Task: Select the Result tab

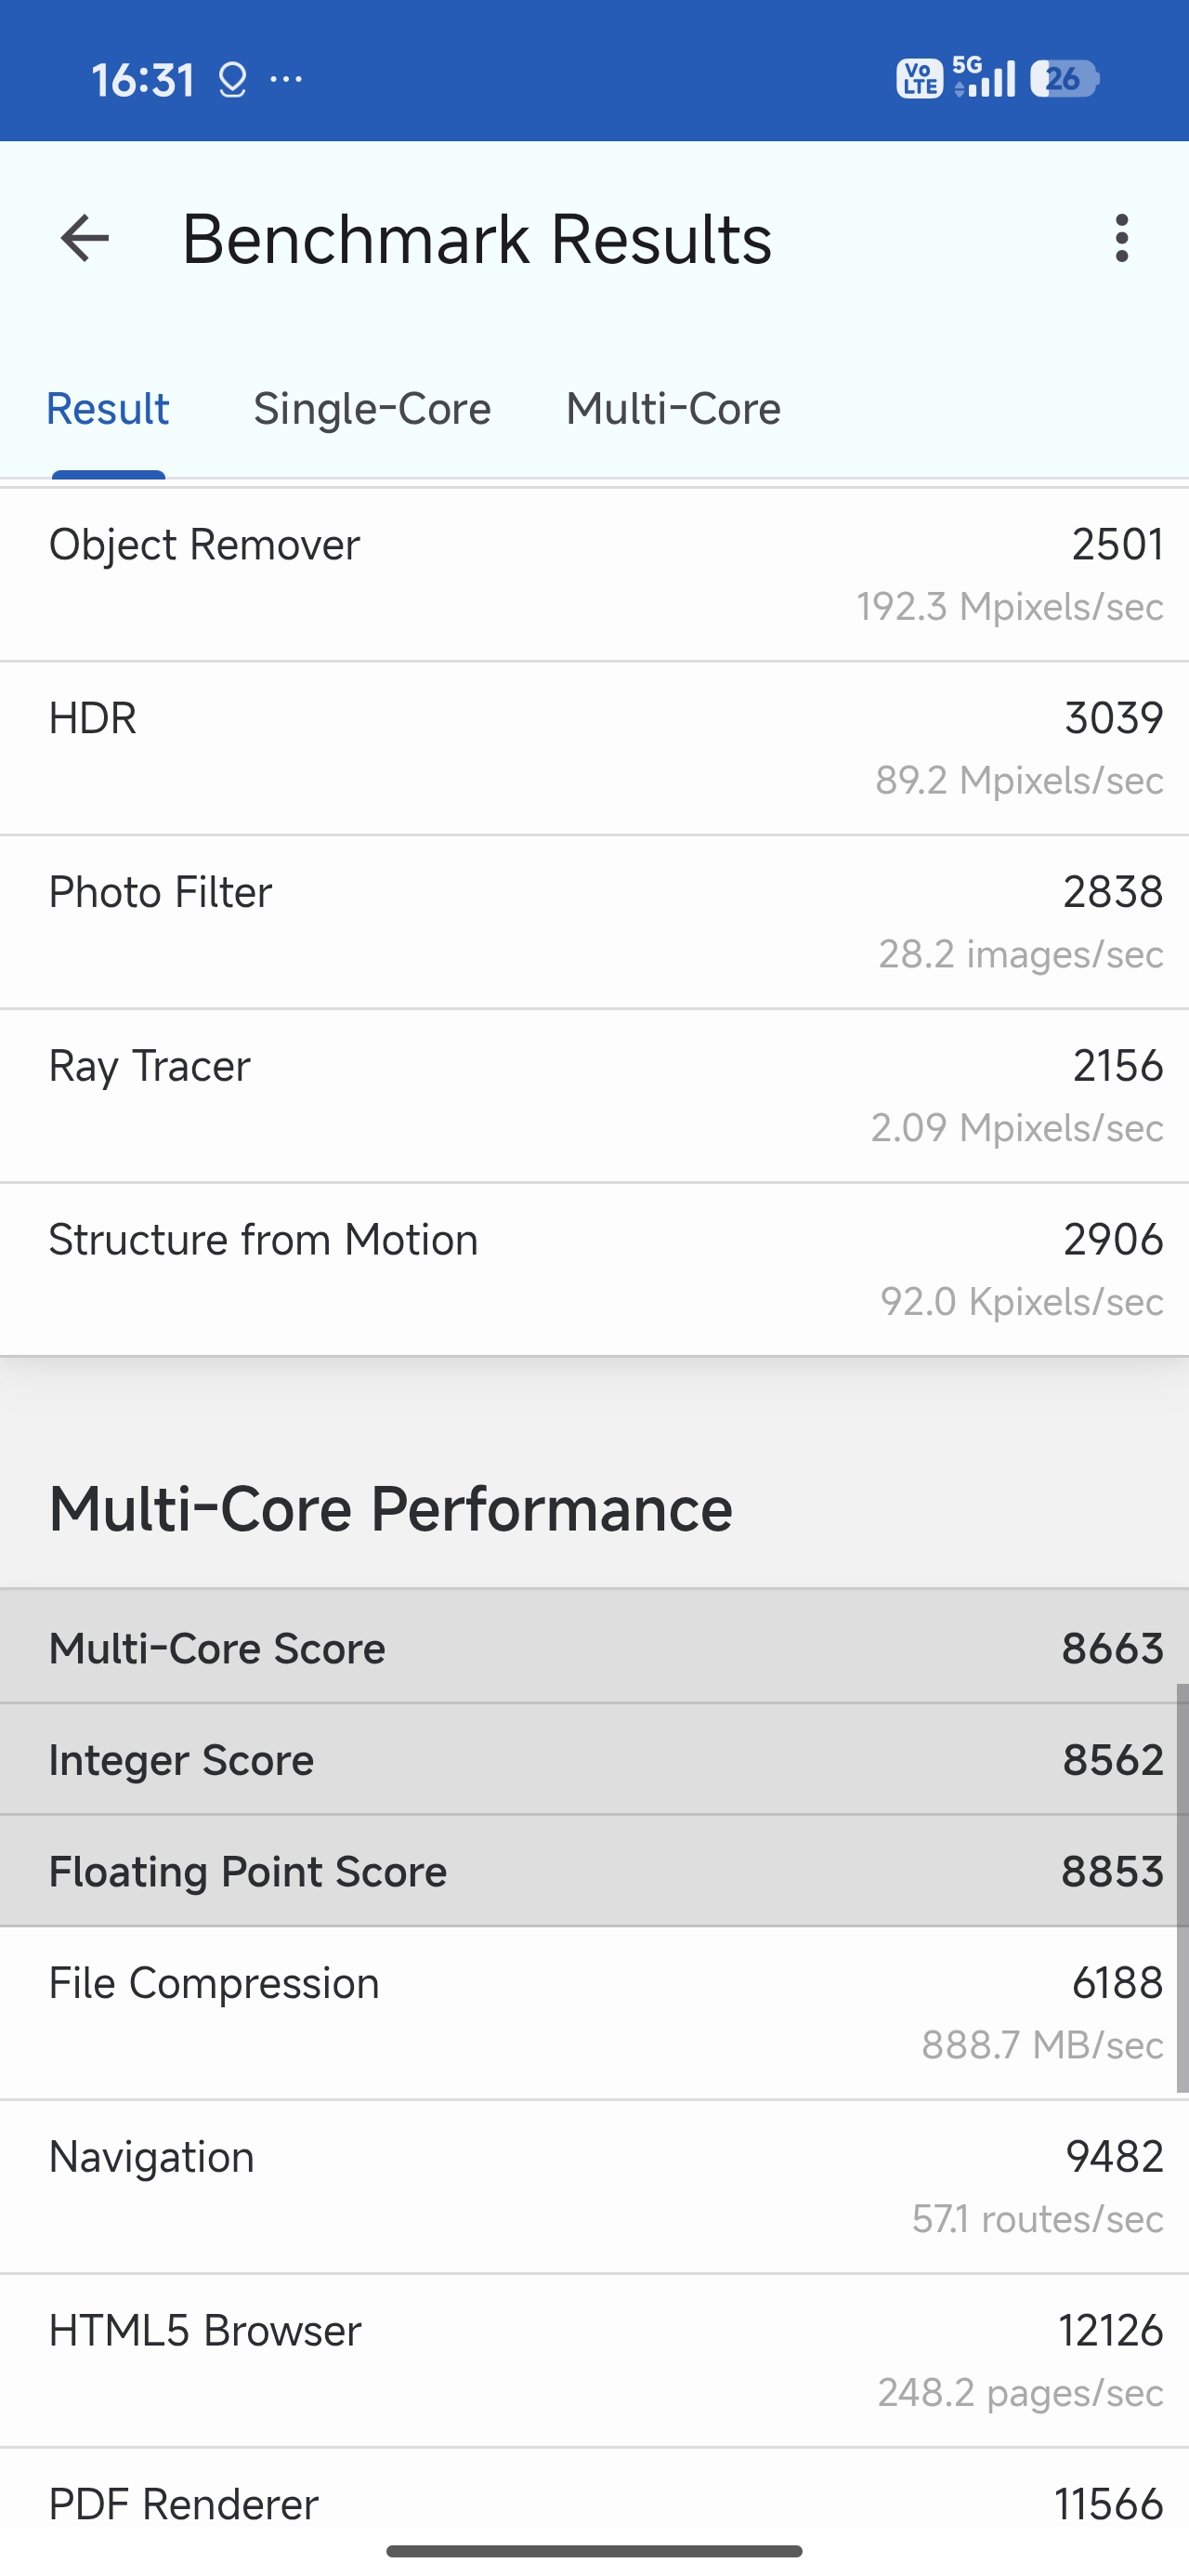Action: click(x=108, y=409)
